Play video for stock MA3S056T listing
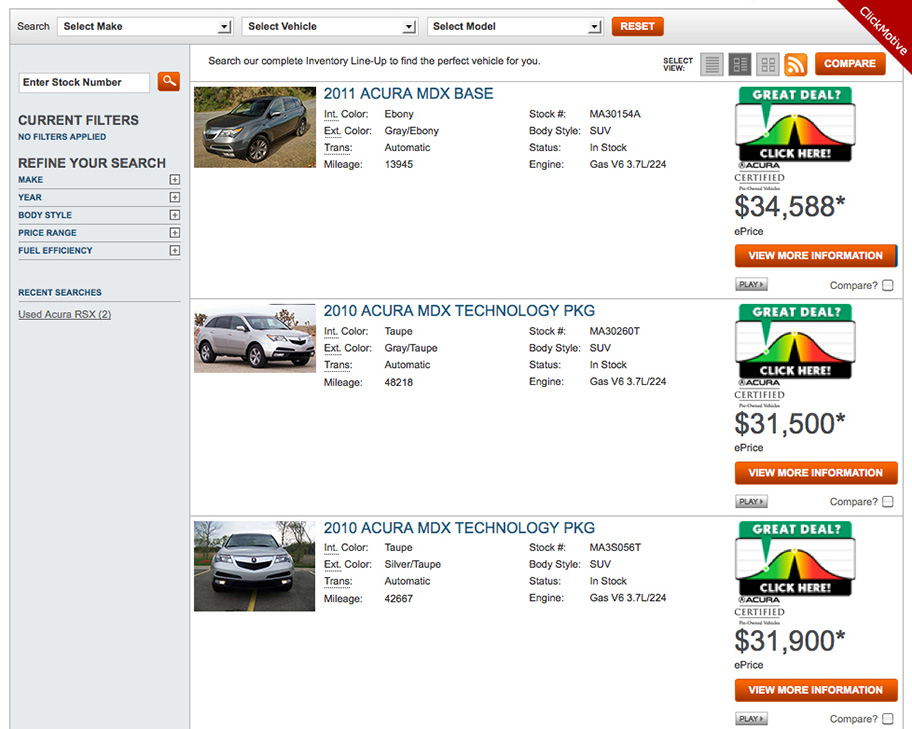Viewport: 912px width, 729px height. [751, 719]
